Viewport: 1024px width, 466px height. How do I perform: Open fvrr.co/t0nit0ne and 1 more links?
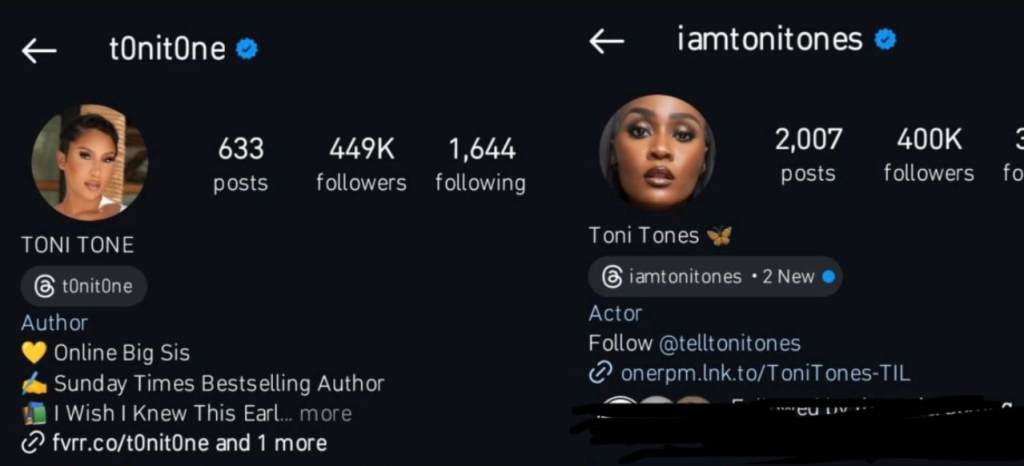189,444
